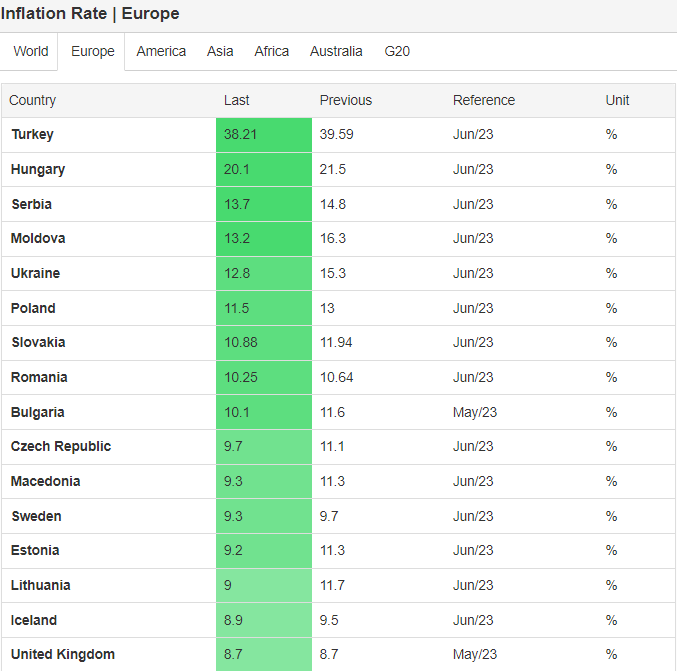This screenshot has height=671, width=677.
Task: Click the Reference column header
Action: 483,100
